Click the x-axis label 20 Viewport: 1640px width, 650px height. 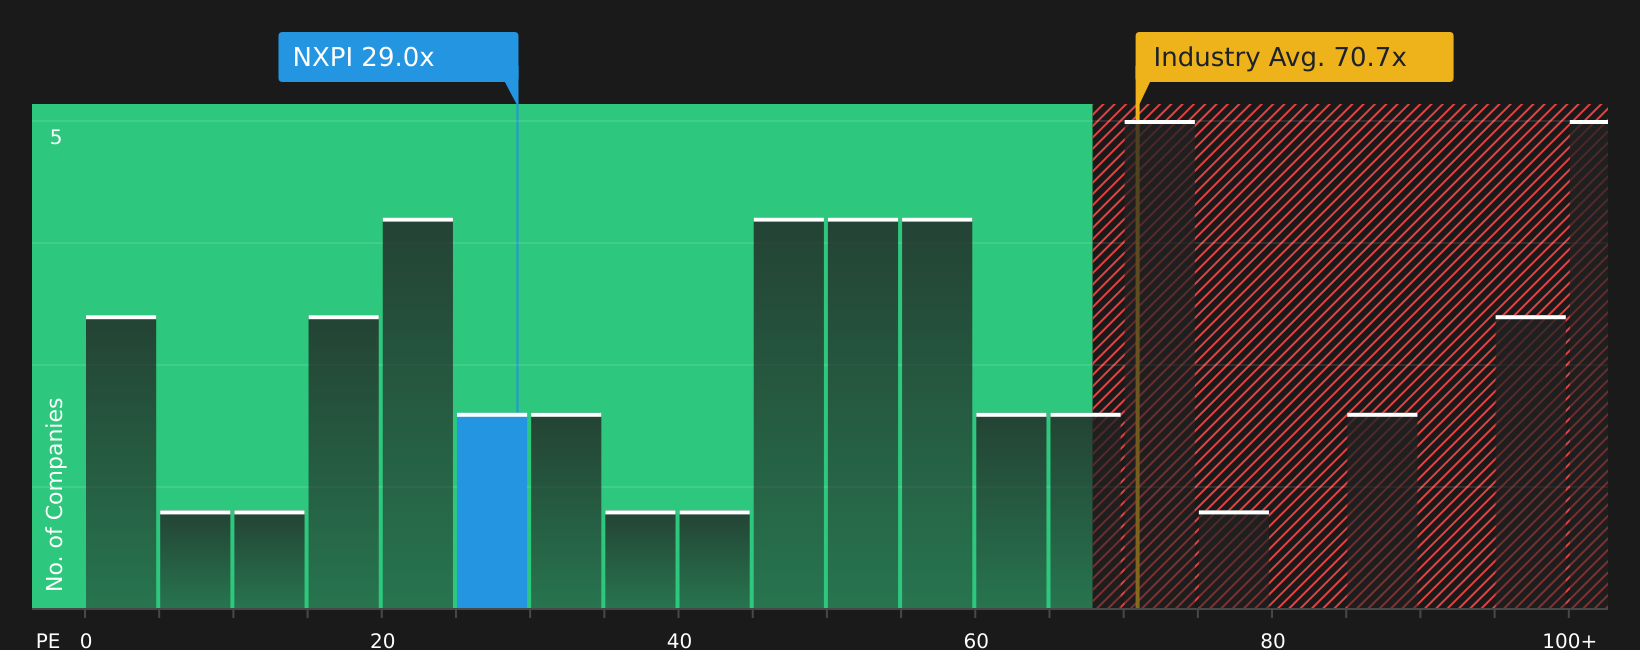pyautogui.click(x=383, y=641)
